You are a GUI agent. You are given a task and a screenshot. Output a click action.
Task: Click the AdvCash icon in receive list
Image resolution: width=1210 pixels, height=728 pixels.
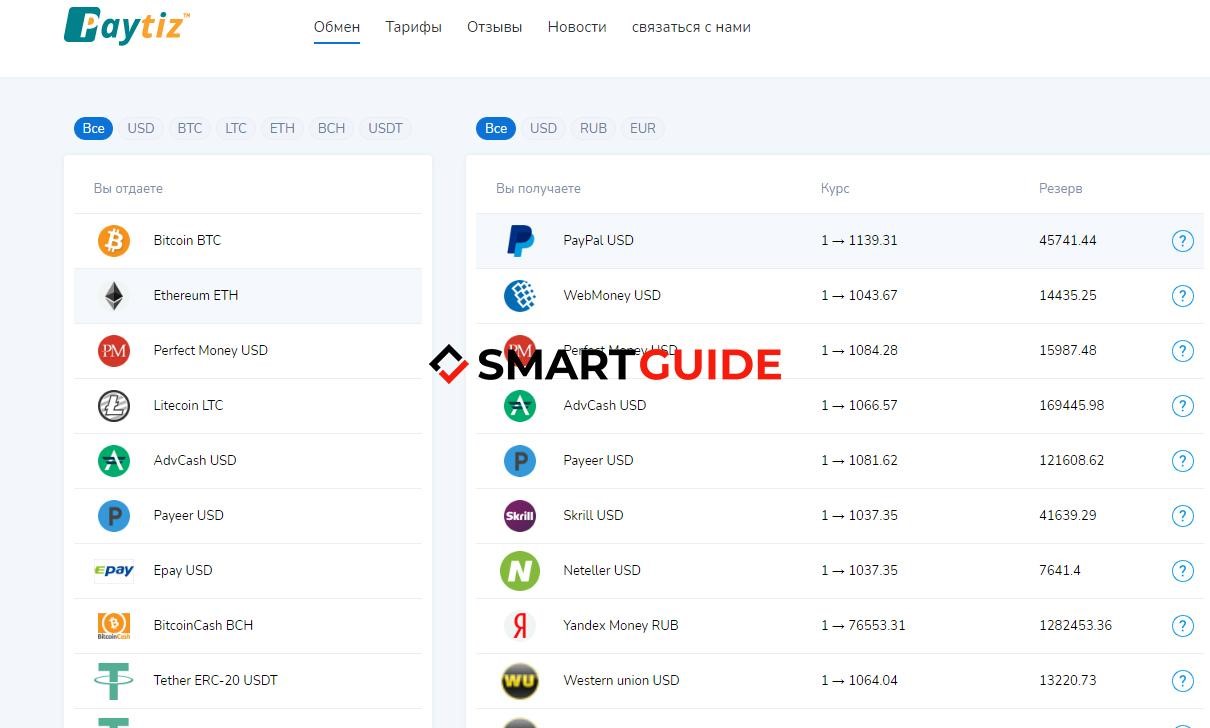click(520, 406)
